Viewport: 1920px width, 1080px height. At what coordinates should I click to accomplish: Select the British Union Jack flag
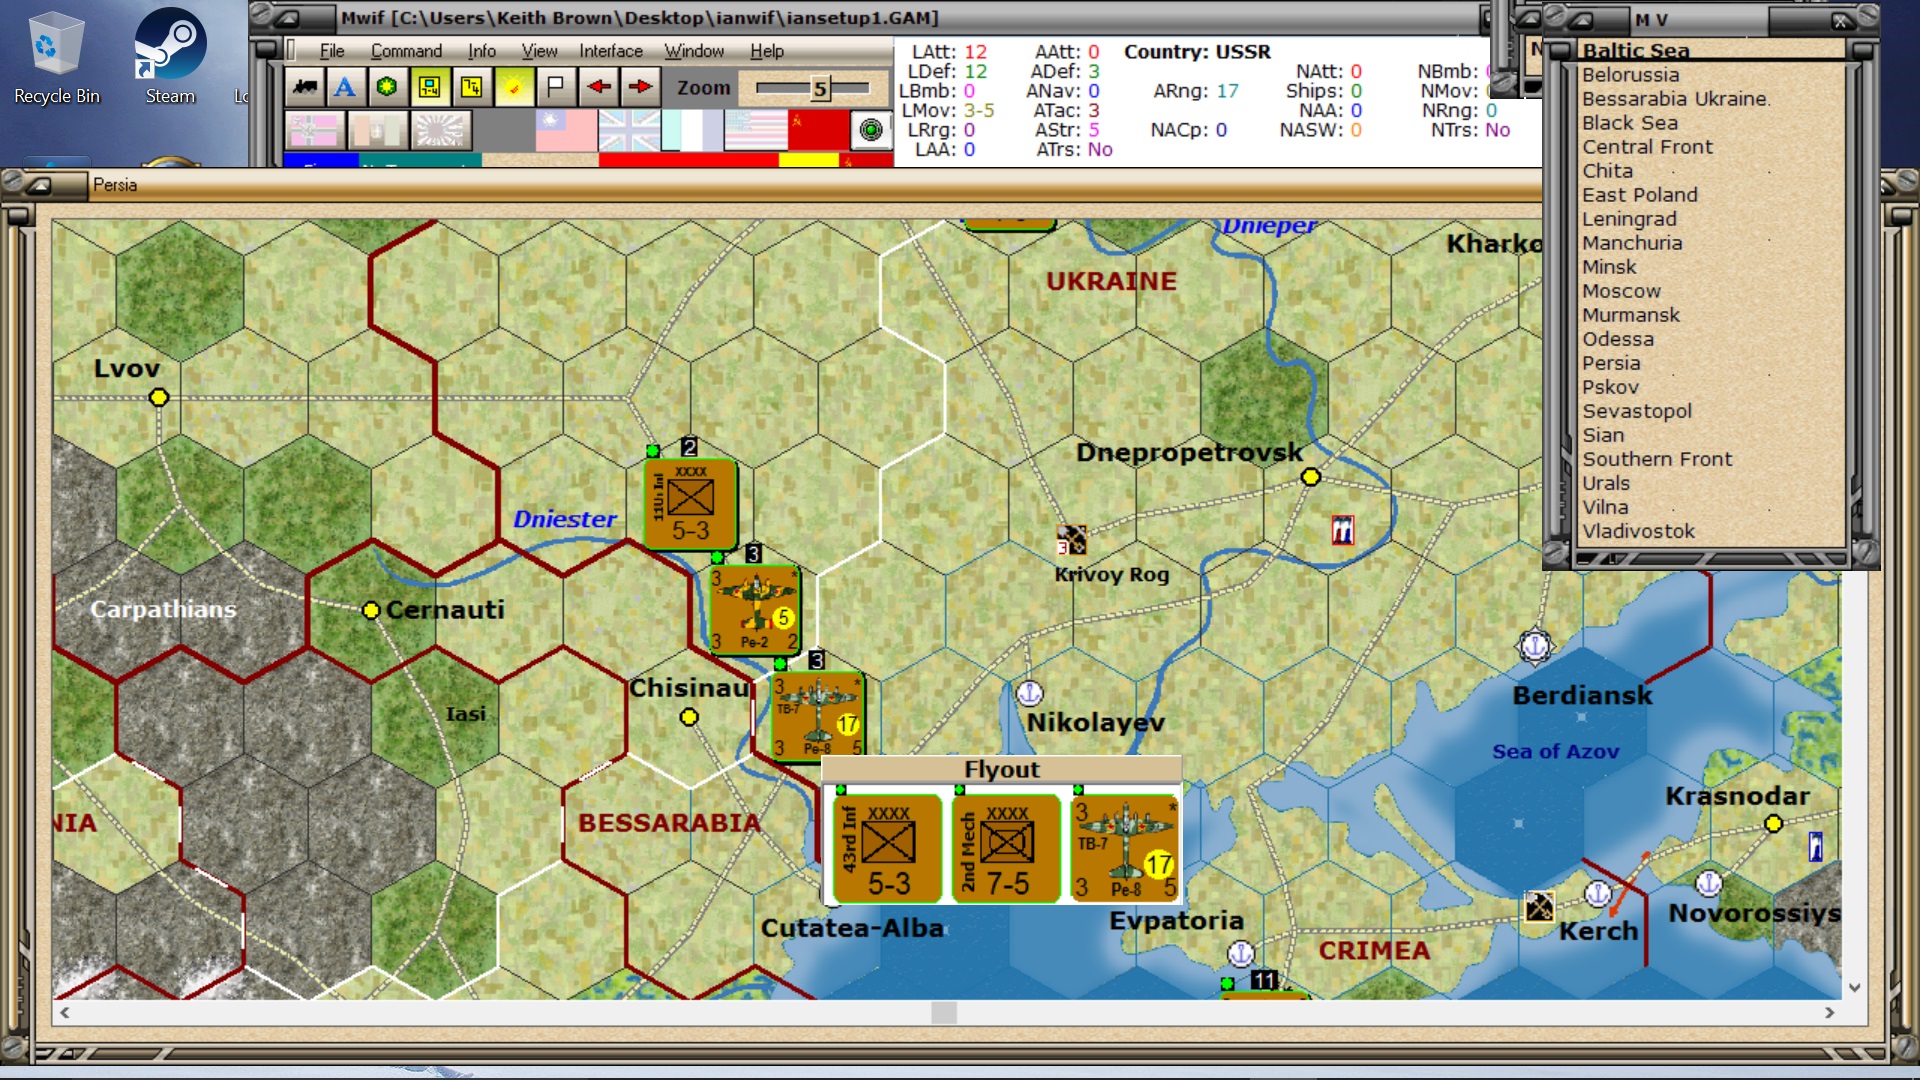coord(629,130)
